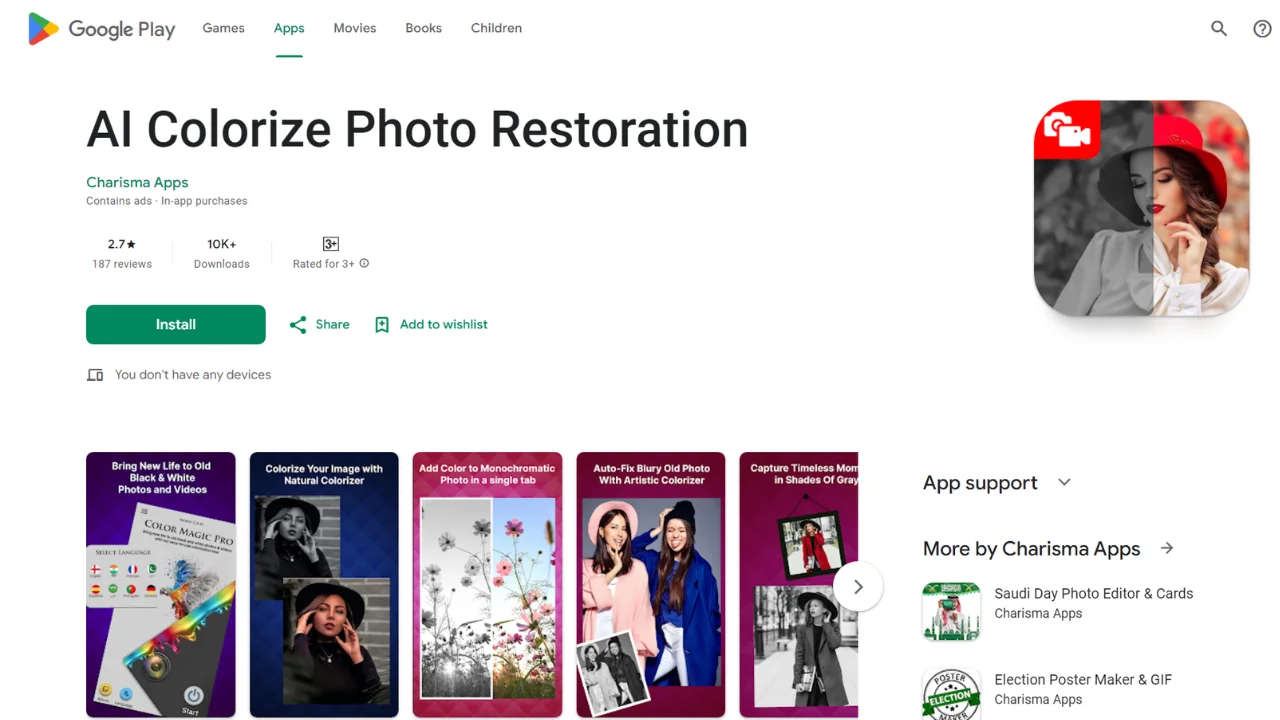Viewport: 1280px width, 720px height.
Task: Click the Add to wishlist bookmark icon
Action: tap(381, 324)
